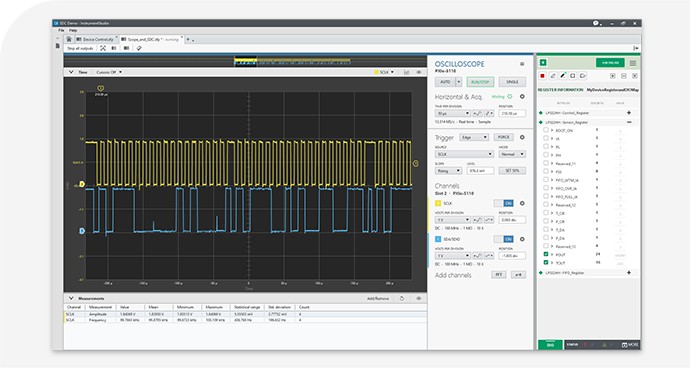Switch to Scope_and_SDC tab

pyautogui.click(x=150, y=39)
